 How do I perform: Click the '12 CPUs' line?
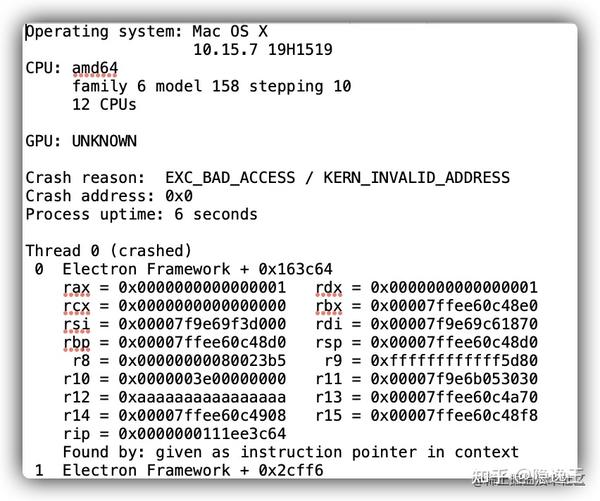pyautogui.click(x=104, y=104)
